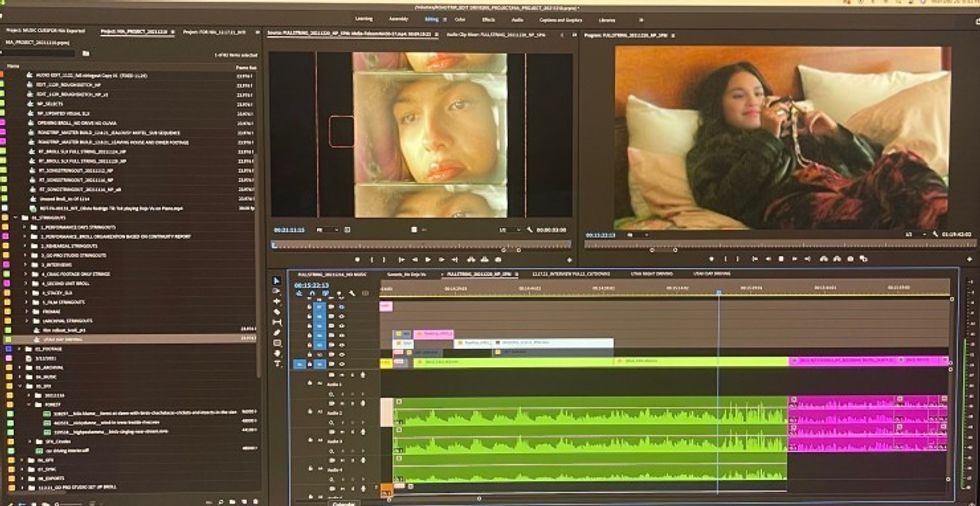Viewport: 980px width, 506px height.
Task: Step back one frame in Source monitor
Action: 414,259
